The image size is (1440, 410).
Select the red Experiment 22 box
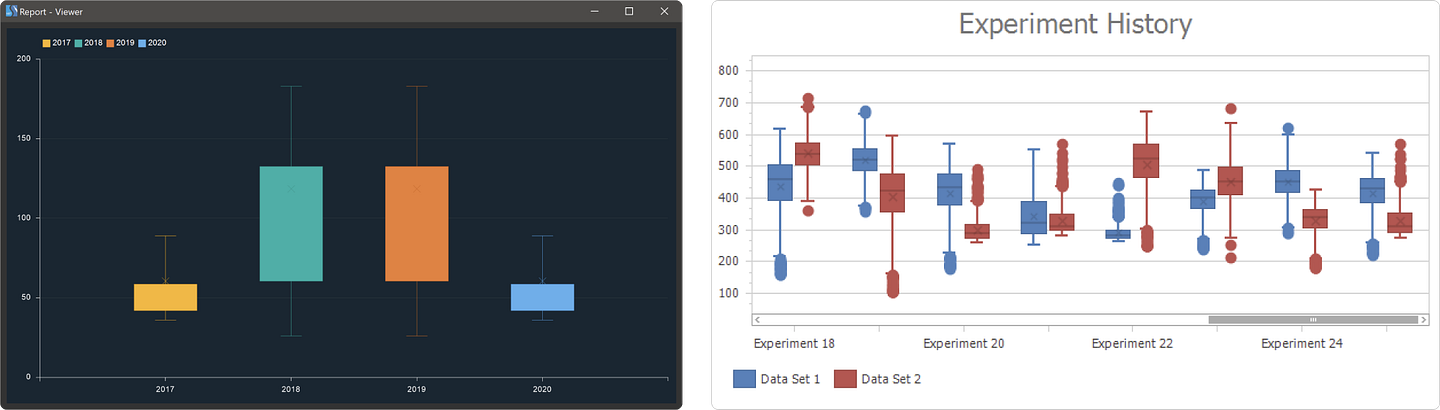(x=1145, y=160)
